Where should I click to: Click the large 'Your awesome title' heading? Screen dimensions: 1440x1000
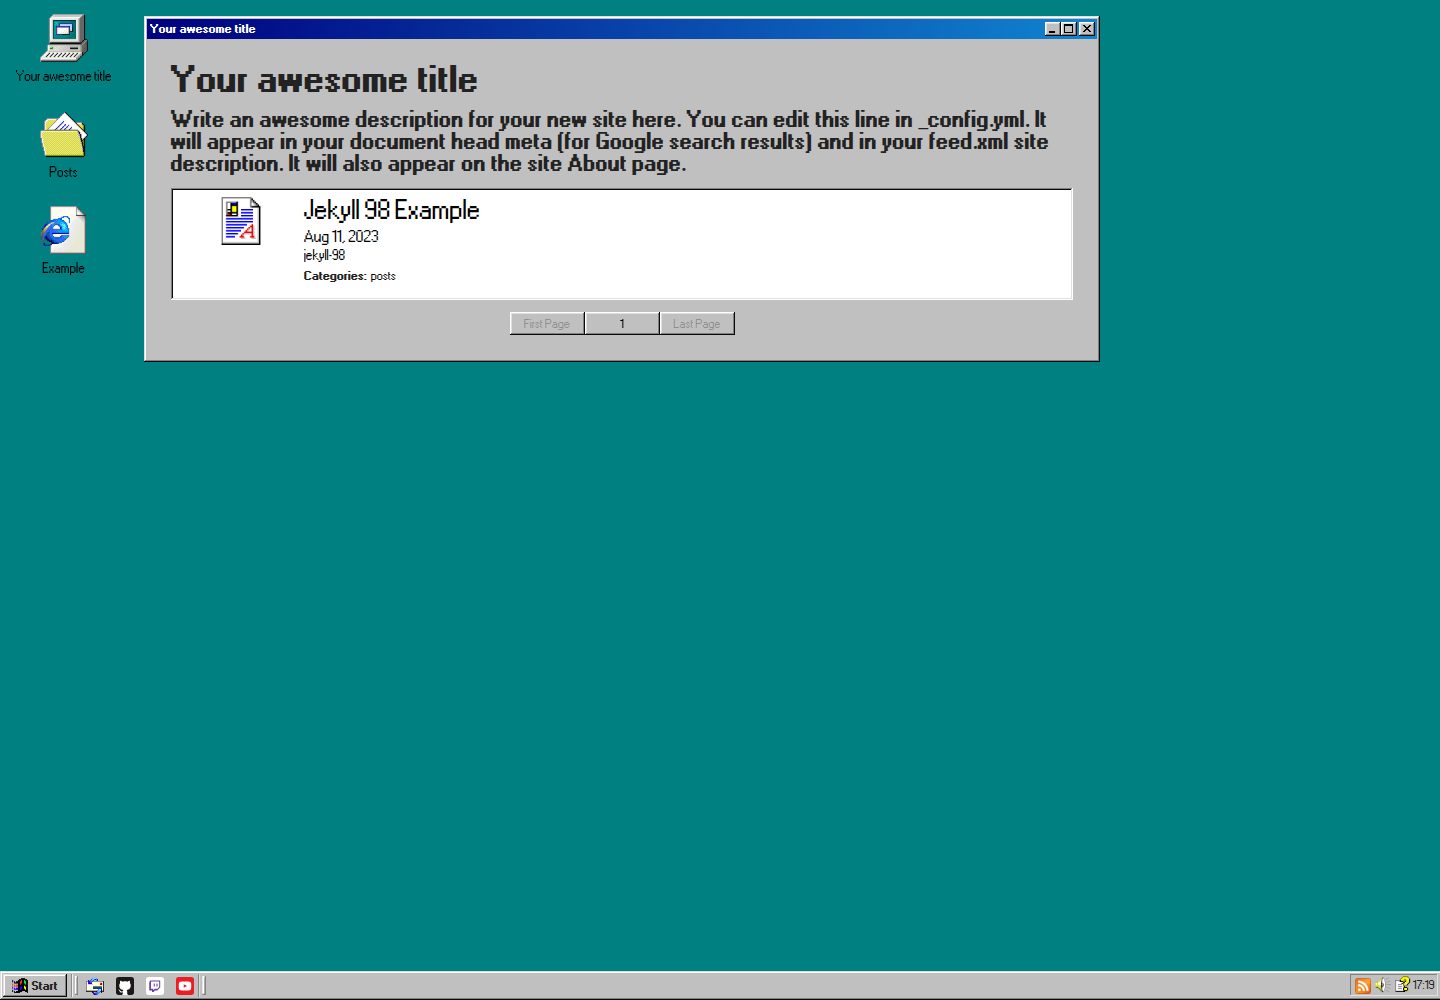pyautogui.click(x=324, y=80)
